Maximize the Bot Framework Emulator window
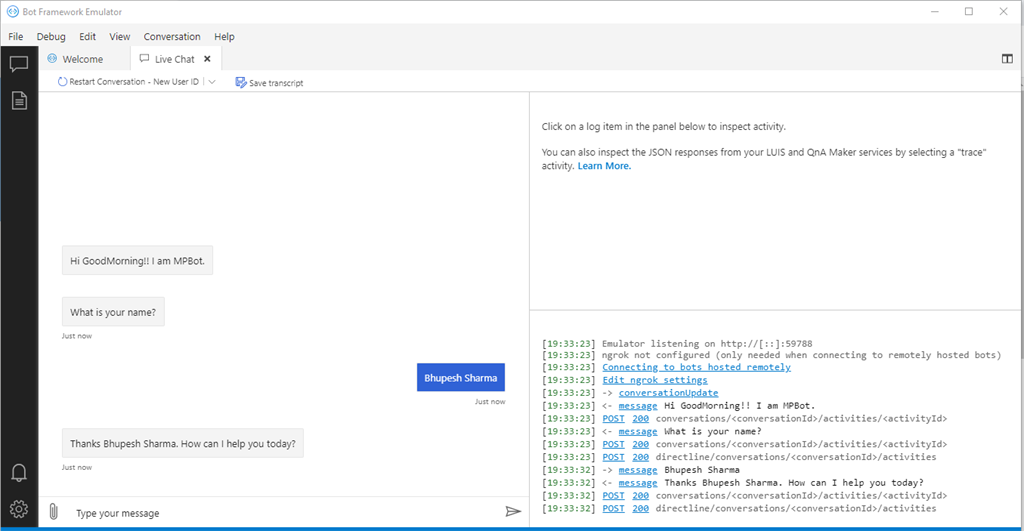The width and height of the screenshot is (1024, 531). (x=969, y=12)
